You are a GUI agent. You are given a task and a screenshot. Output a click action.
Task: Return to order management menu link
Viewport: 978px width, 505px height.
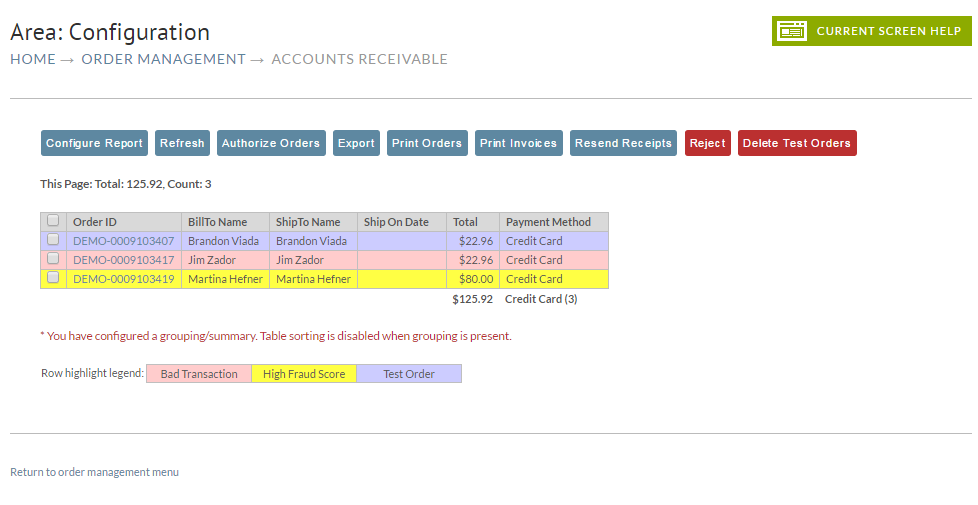[x=94, y=472]
